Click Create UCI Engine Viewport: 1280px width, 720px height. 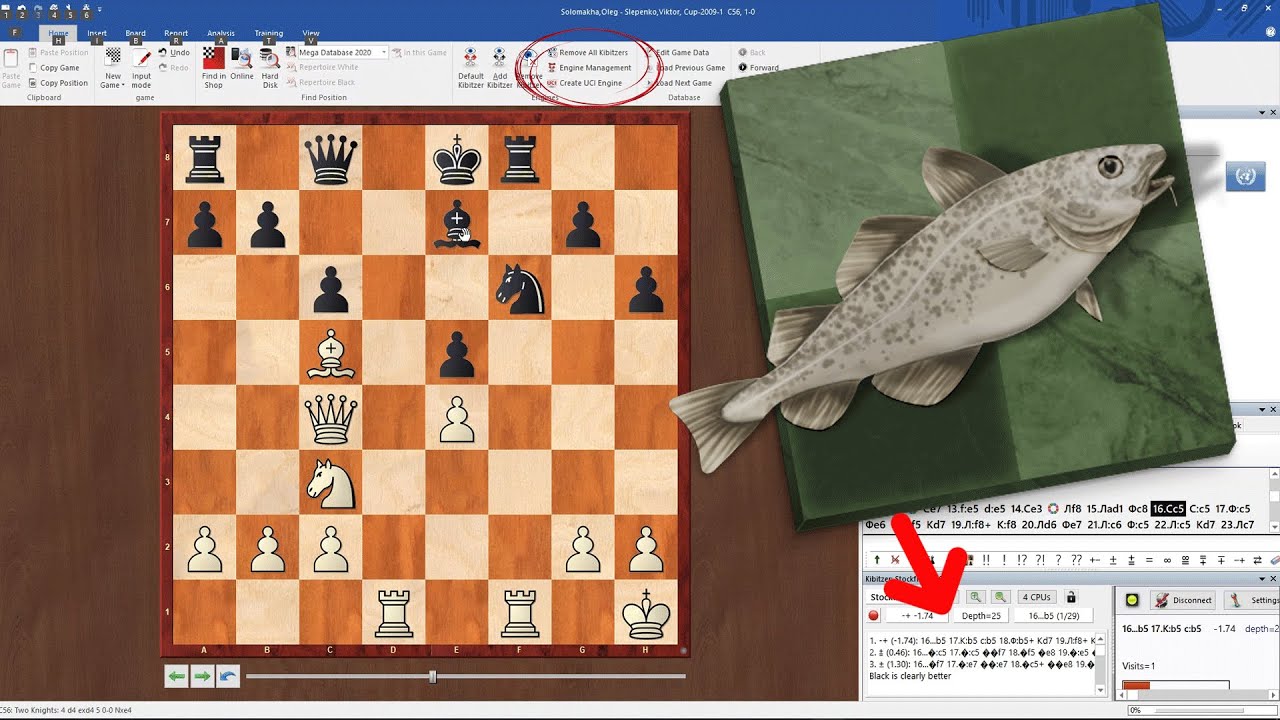[x=584, y=83]
